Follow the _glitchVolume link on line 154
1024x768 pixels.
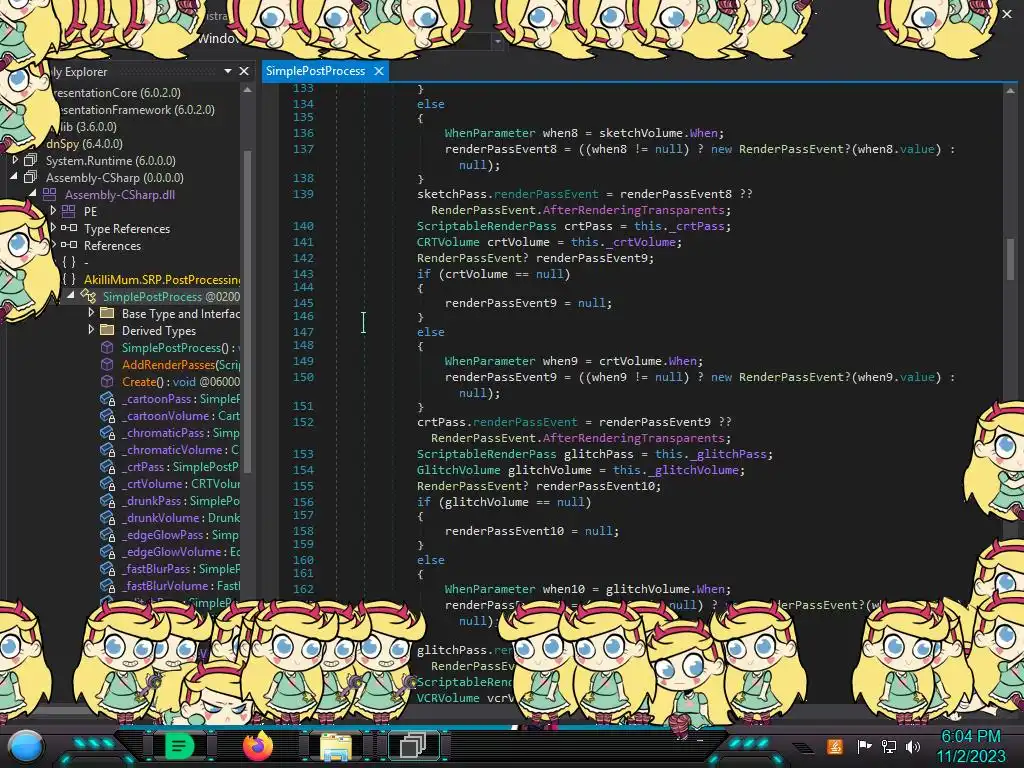coord(693,470)
